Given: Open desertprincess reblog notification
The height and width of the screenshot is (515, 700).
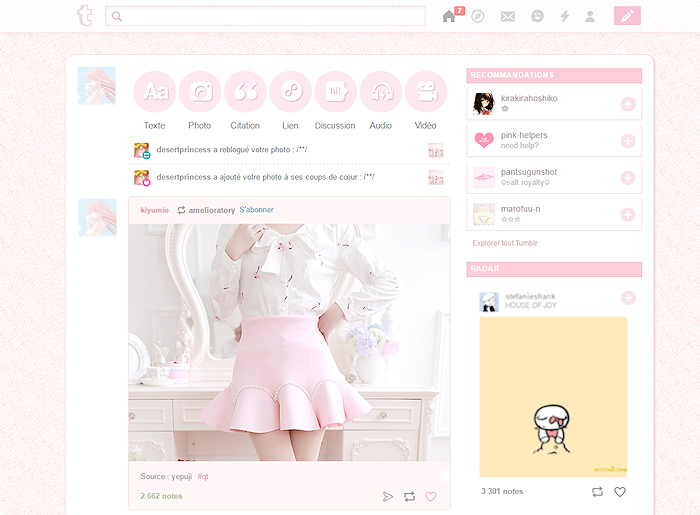Looking at the screenshot, I should 288,150.
